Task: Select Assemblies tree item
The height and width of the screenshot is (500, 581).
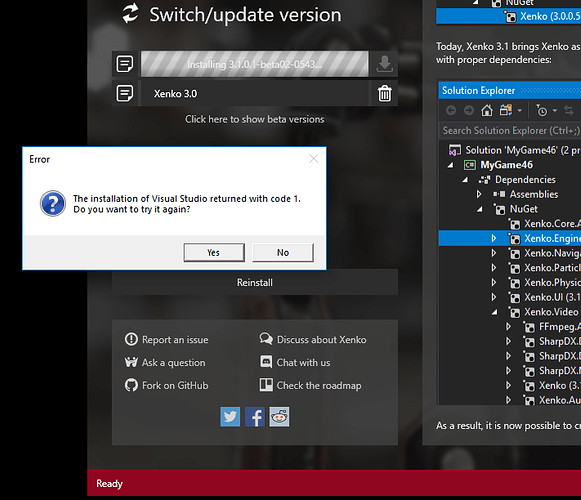Action: pos(534,194)
